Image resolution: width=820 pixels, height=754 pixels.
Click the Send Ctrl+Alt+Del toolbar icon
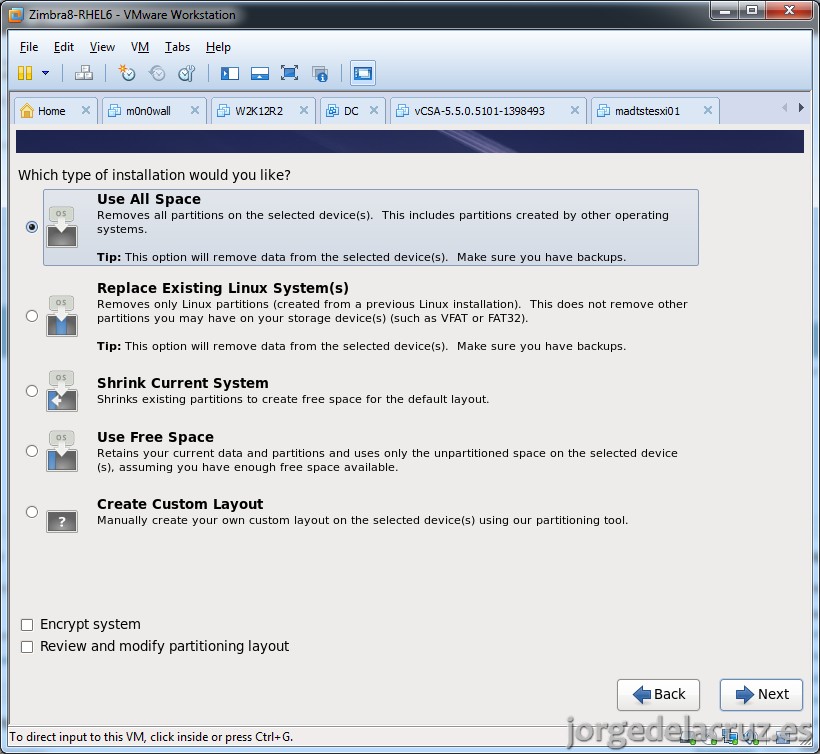(x=84, y=73)
